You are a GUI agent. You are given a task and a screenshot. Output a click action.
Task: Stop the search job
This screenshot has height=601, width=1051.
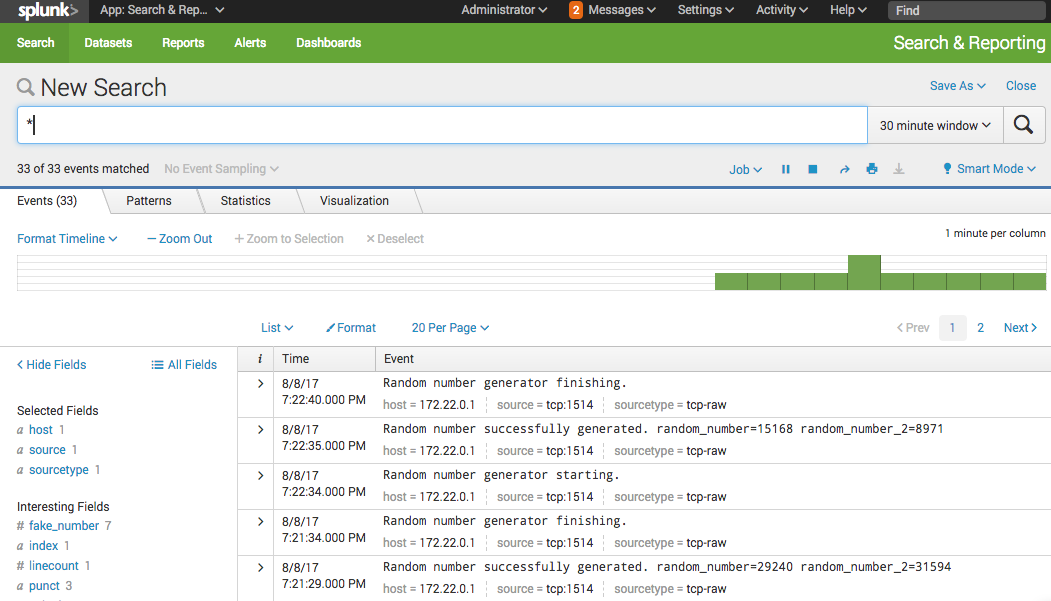[813, 169]
